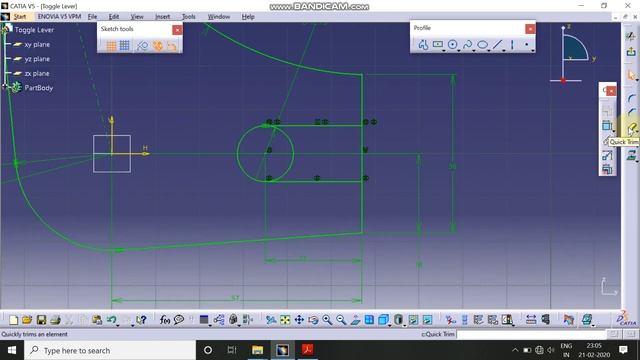This screenshot has height=360, width=640.
Task: Click the Undo icon
Action: pos(111,320)
